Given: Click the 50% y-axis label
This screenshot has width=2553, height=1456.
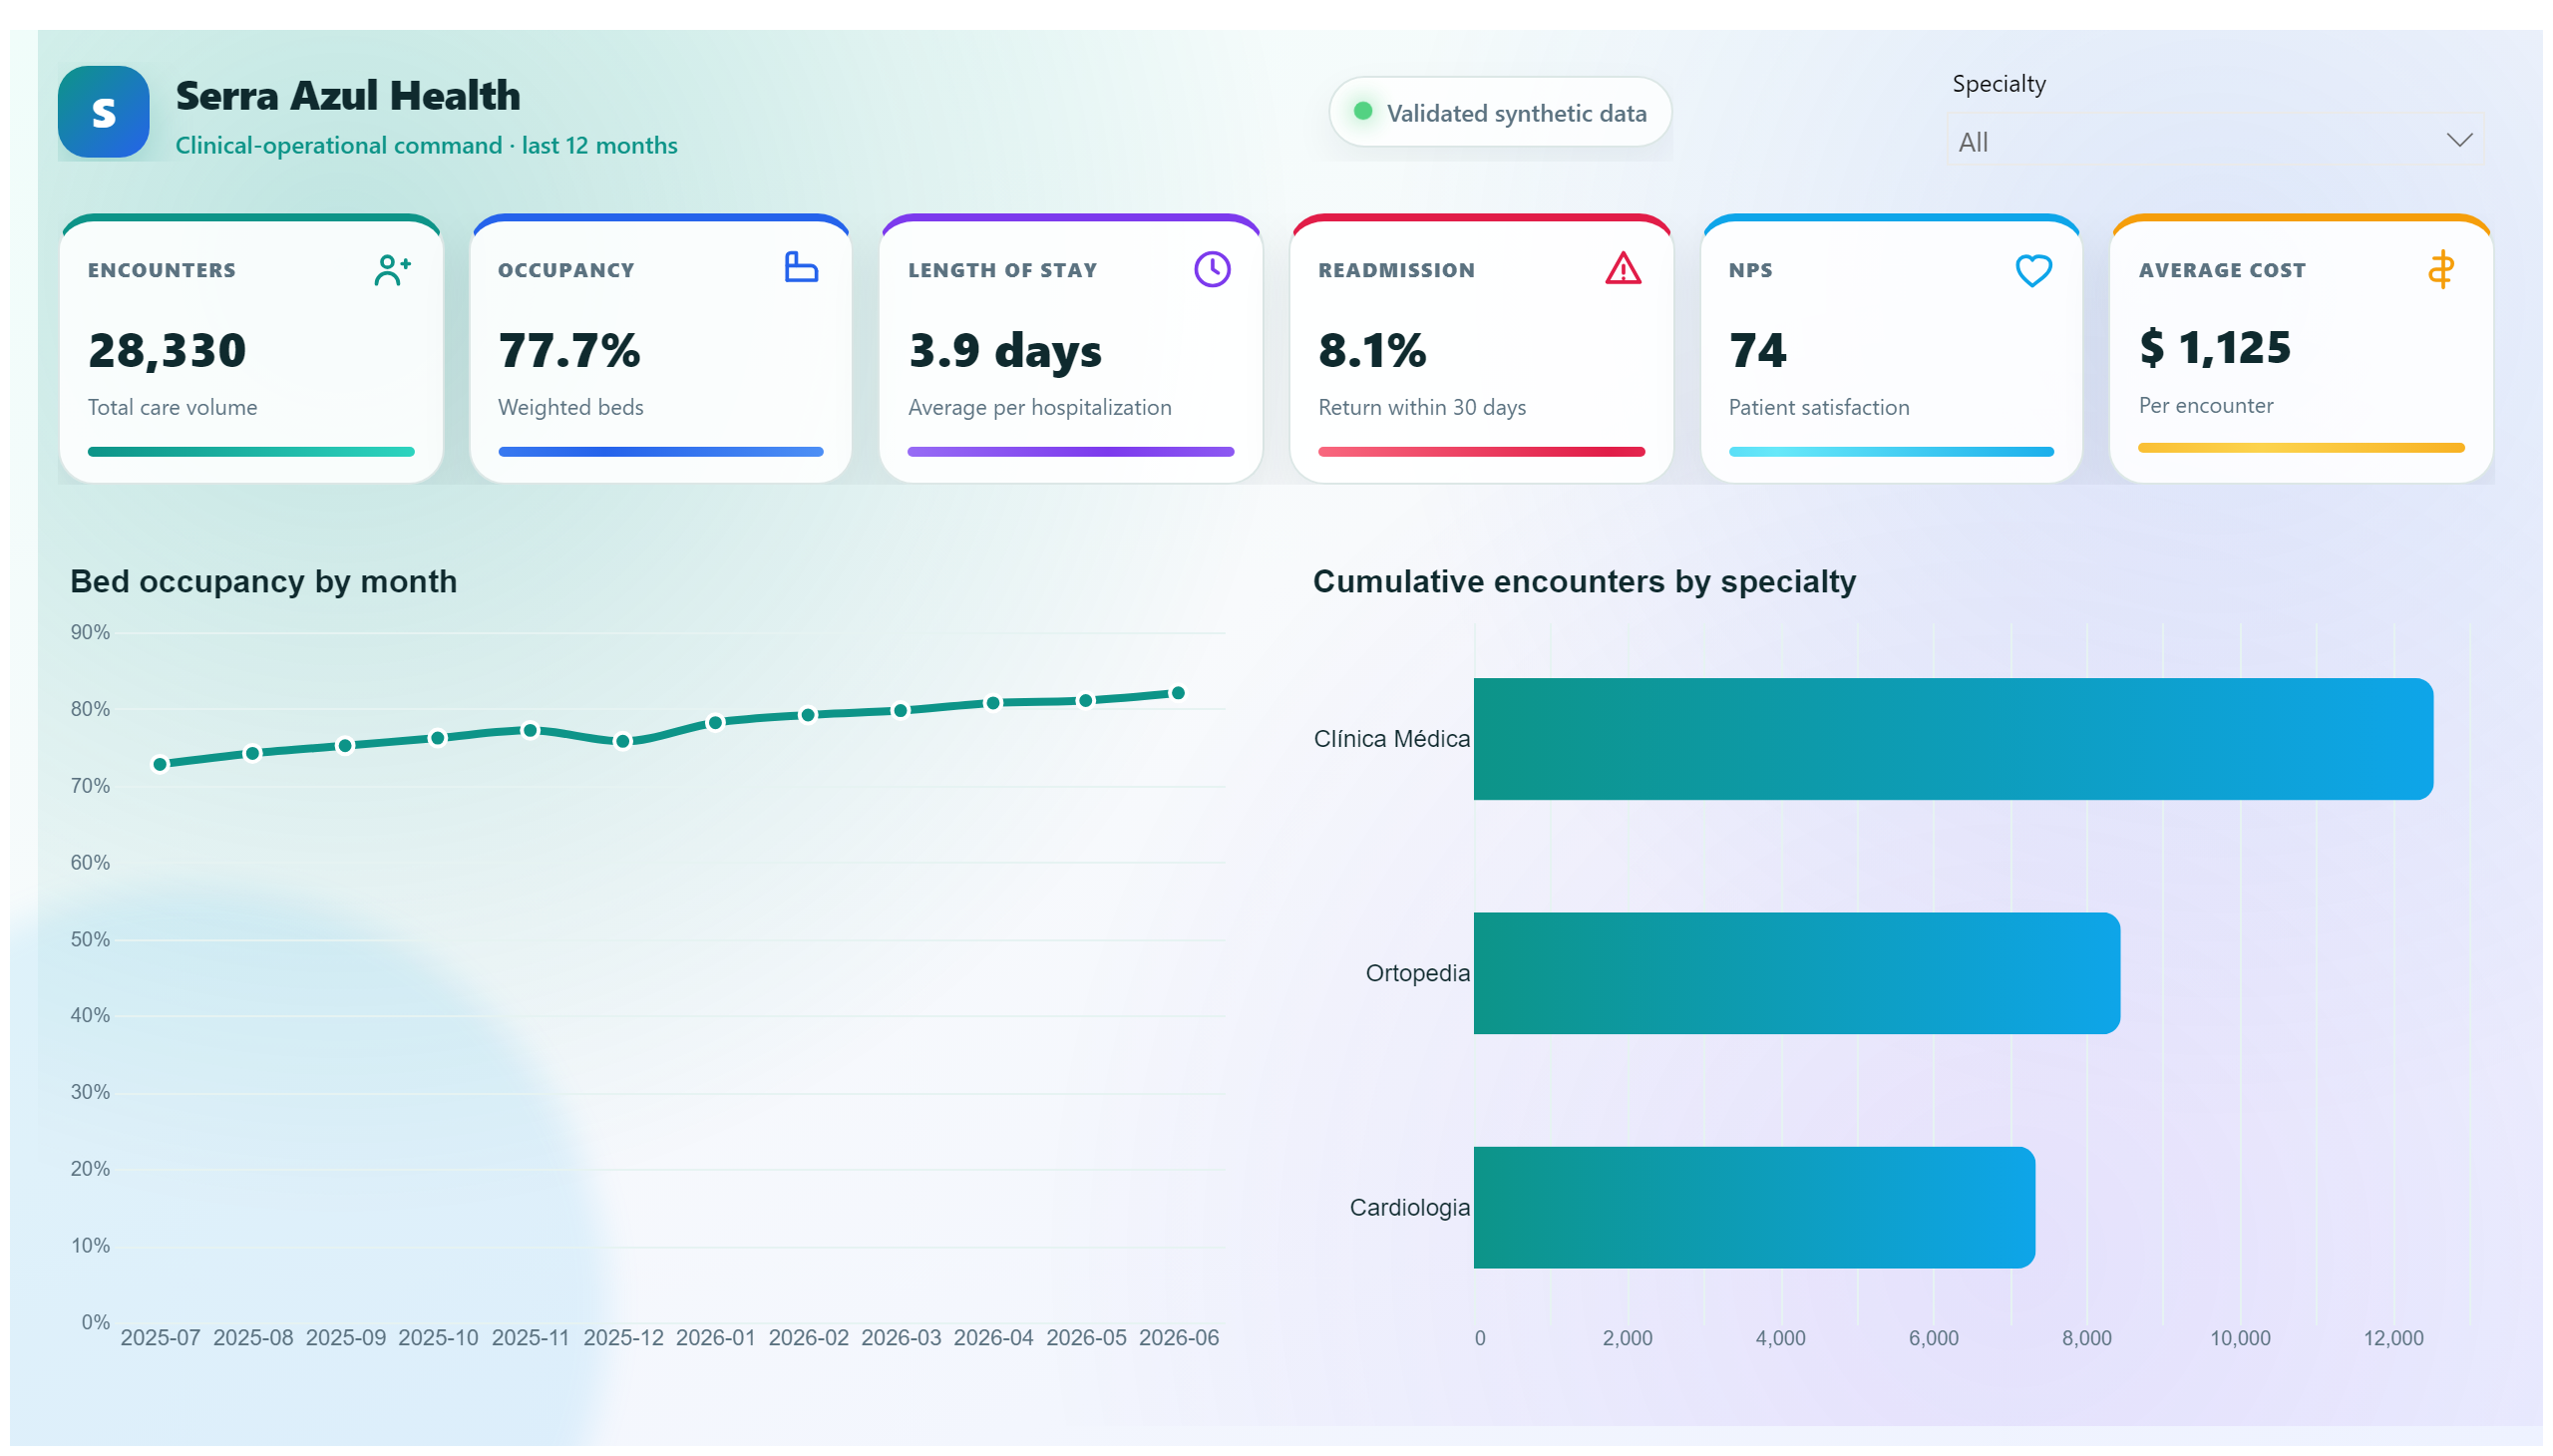Looking at the screenshot, I should [90, 939].
